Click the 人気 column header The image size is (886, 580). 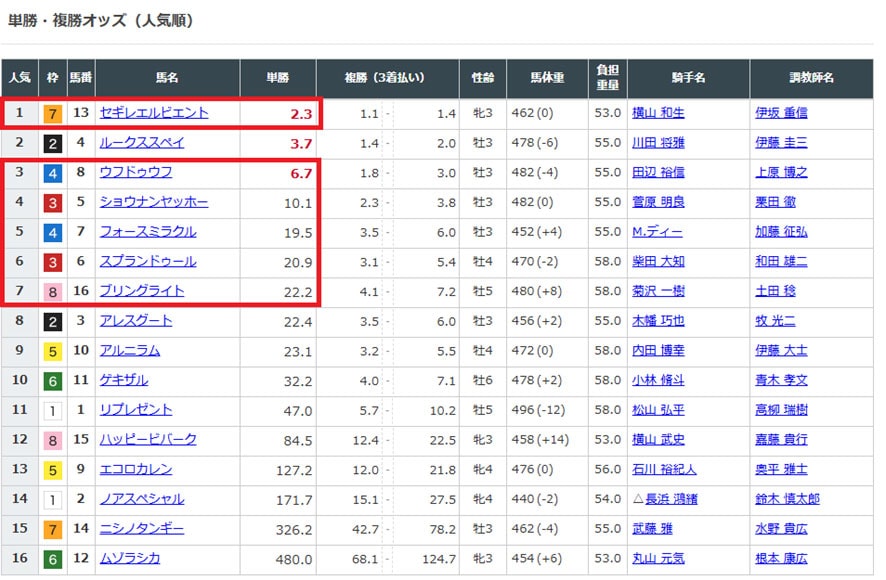click(19, 78)
